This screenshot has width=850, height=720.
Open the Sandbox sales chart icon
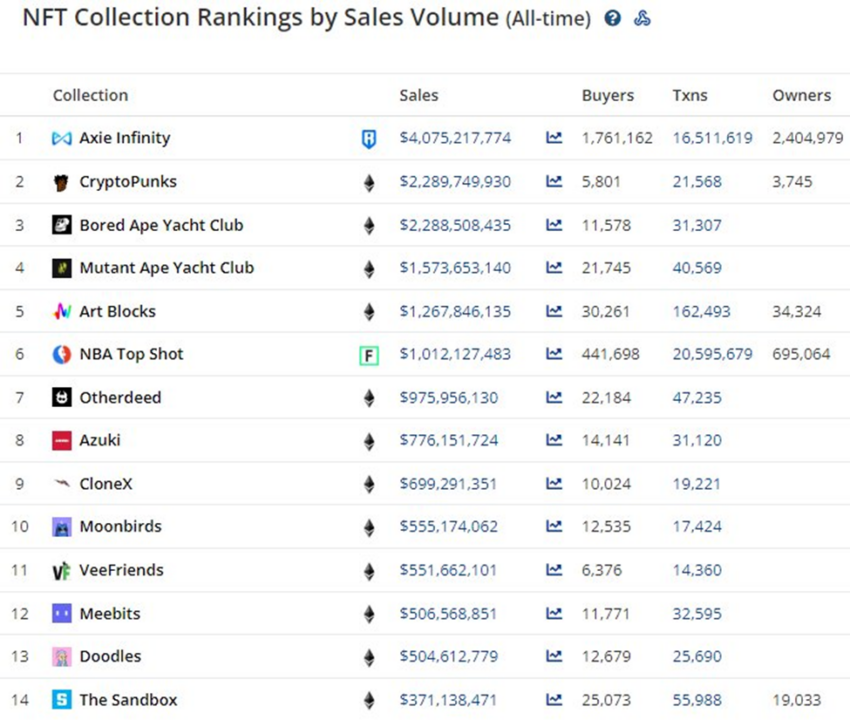point(554,699)
